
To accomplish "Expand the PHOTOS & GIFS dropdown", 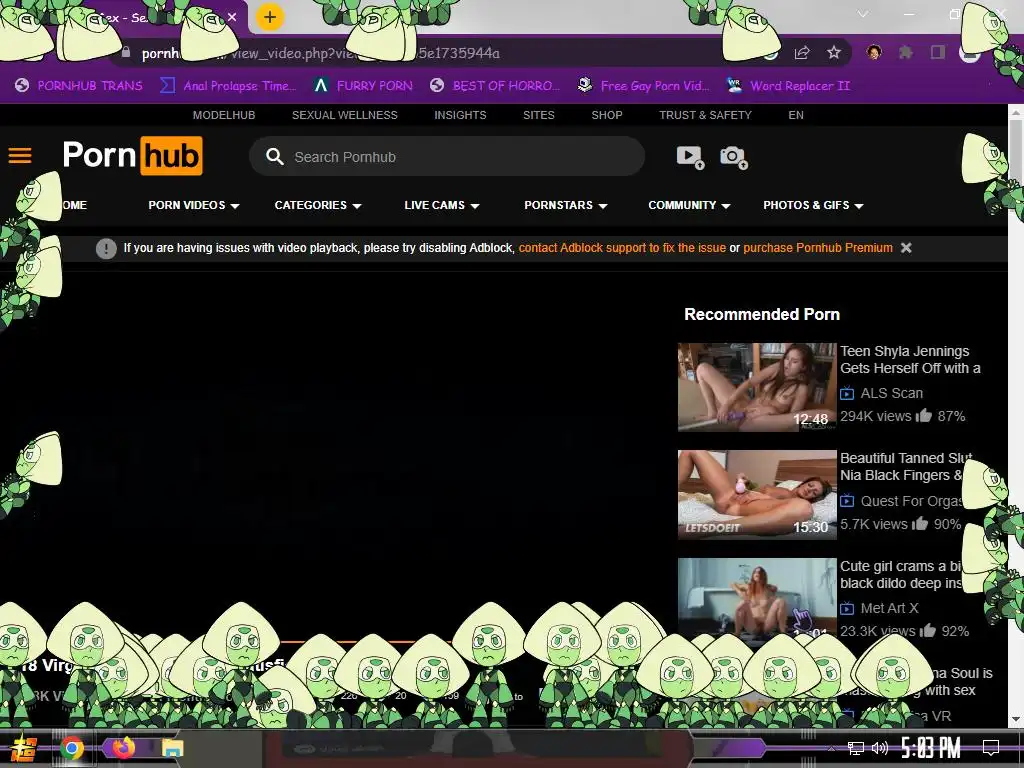I will tap(814, 205).
